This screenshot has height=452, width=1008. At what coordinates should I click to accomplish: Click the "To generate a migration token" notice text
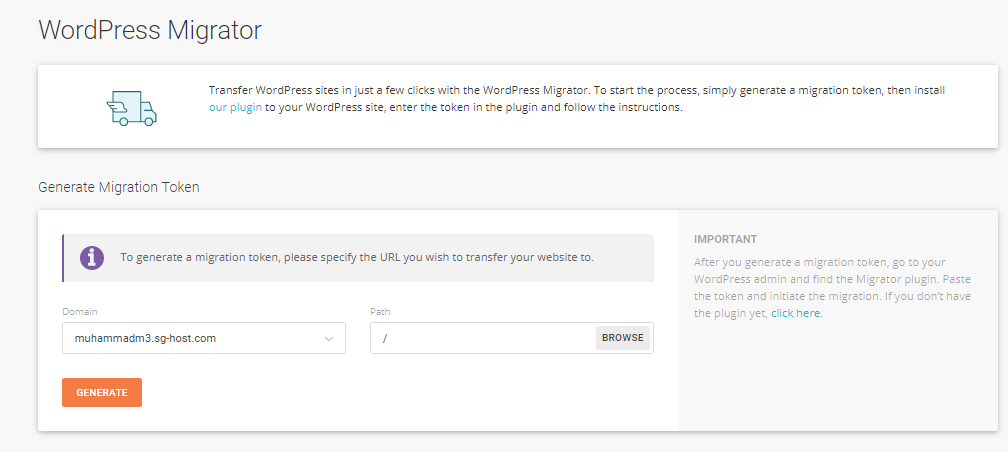pos(357,257)
